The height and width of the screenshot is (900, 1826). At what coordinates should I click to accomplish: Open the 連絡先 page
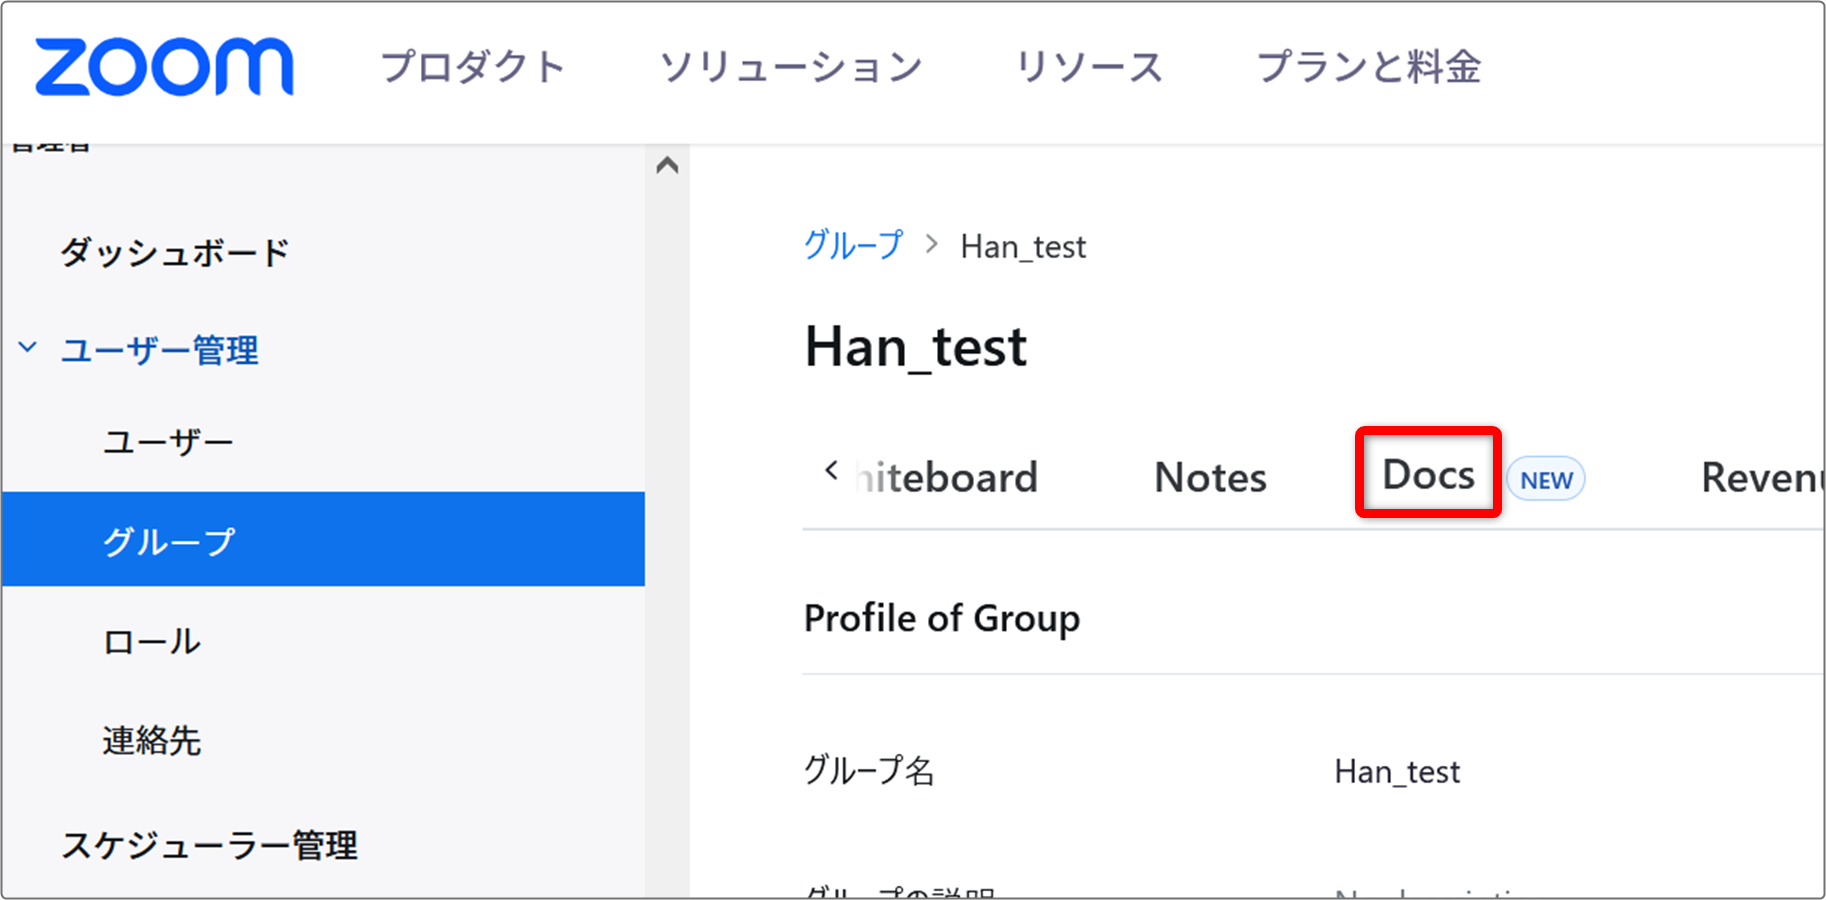pyautogui.click(x=152, y=741)
